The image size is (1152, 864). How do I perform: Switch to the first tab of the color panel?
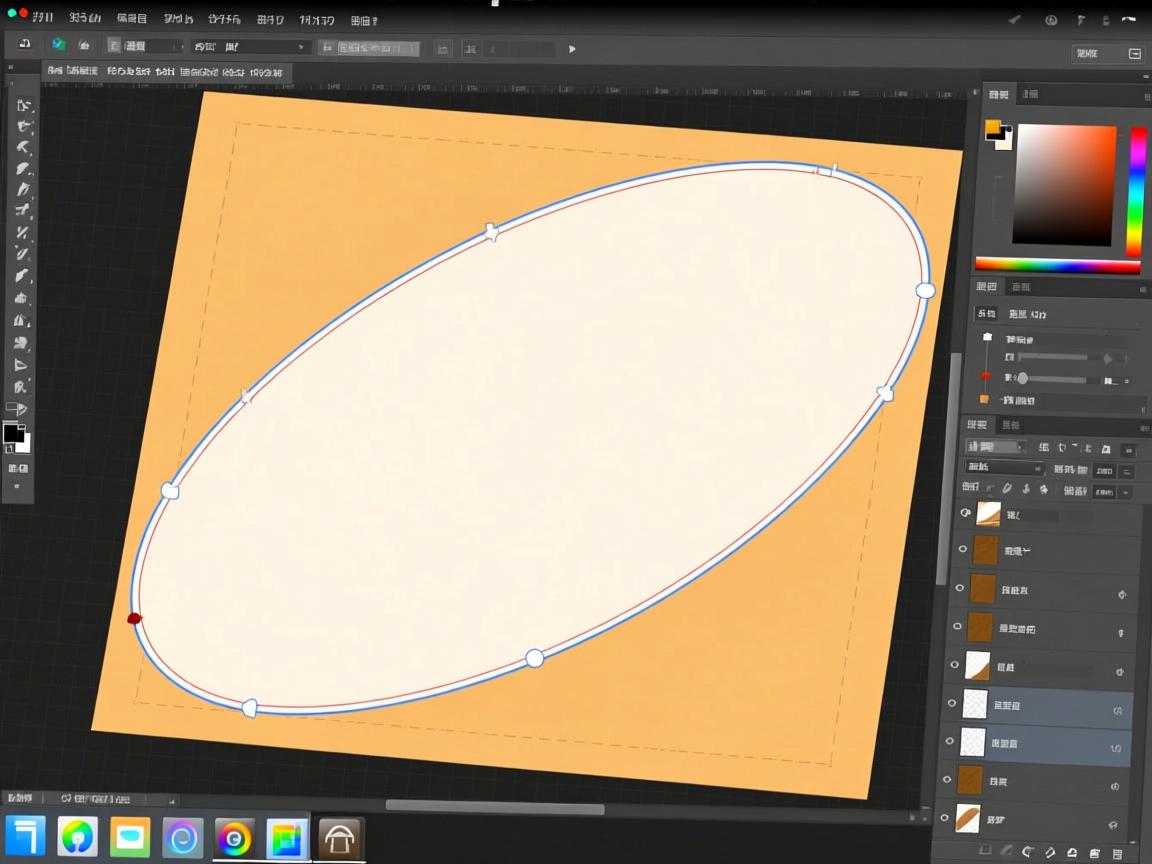tap(998, 94)
